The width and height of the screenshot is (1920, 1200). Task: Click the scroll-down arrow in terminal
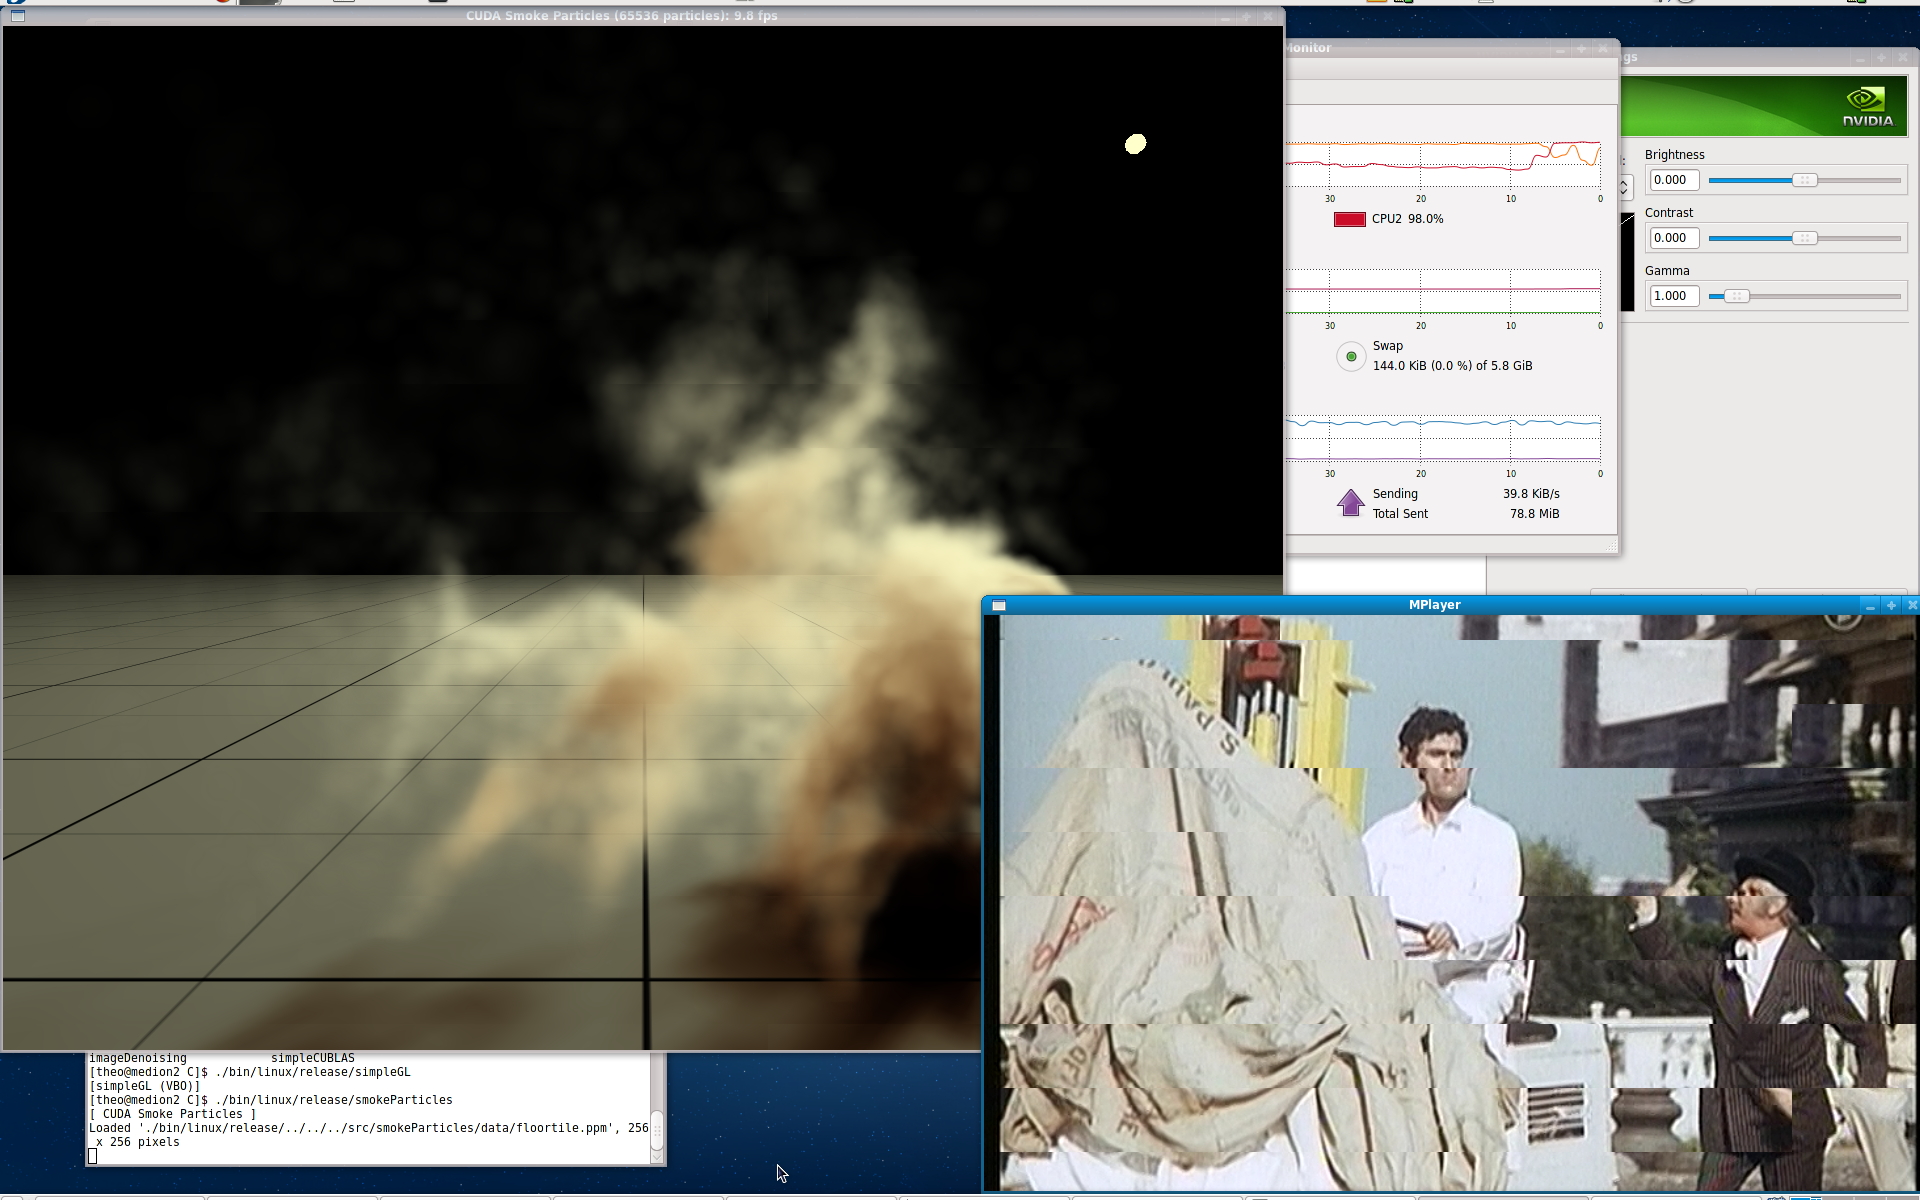(x=657, y=1157)
